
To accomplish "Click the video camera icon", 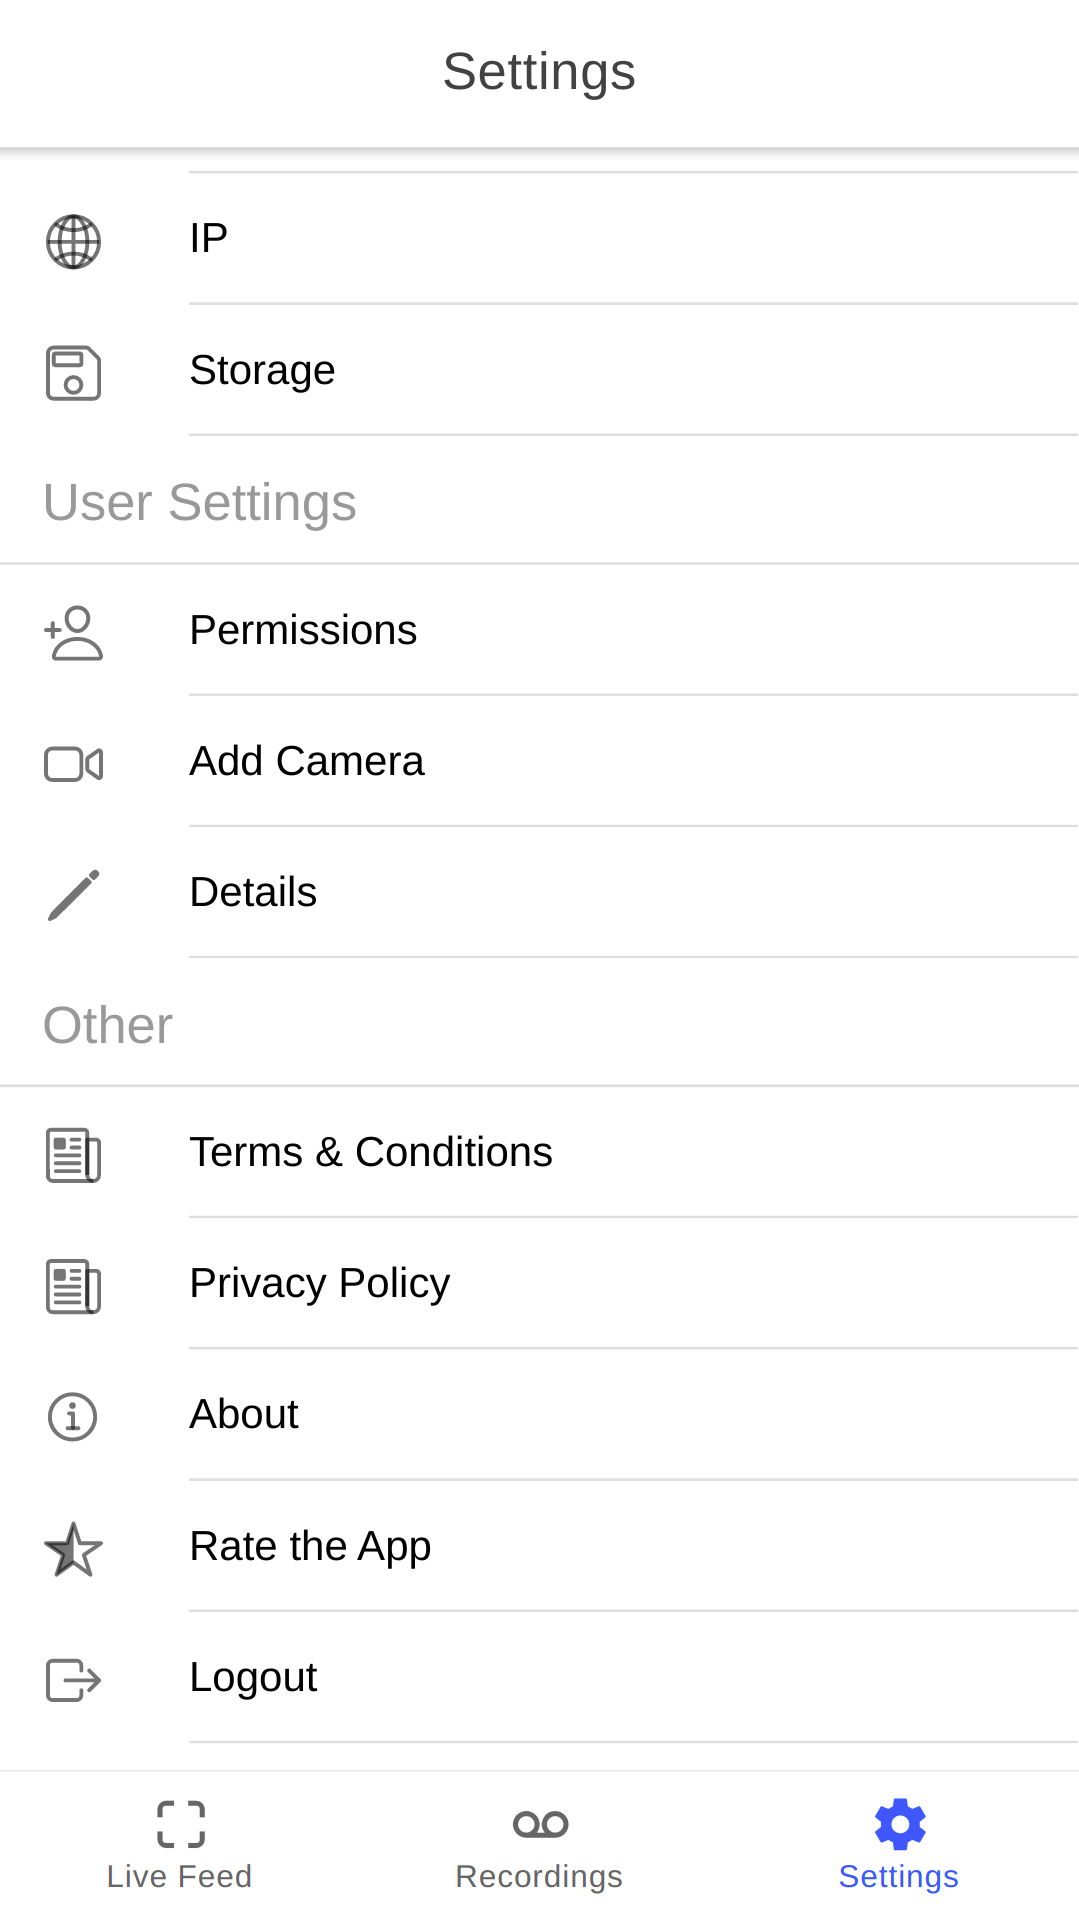I will (x=73, y=764).
